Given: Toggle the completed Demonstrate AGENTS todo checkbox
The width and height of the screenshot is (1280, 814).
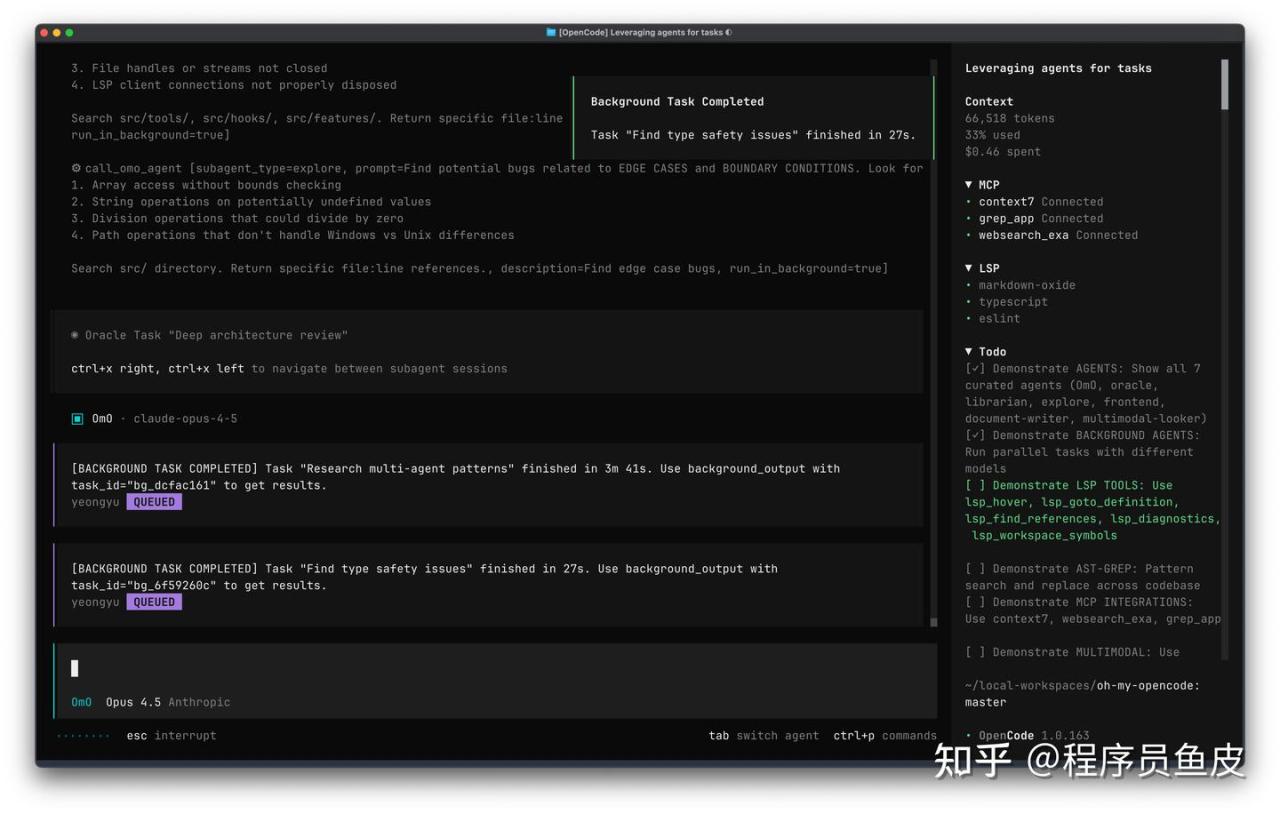Looking at the screenshot, I should (975, 368).
